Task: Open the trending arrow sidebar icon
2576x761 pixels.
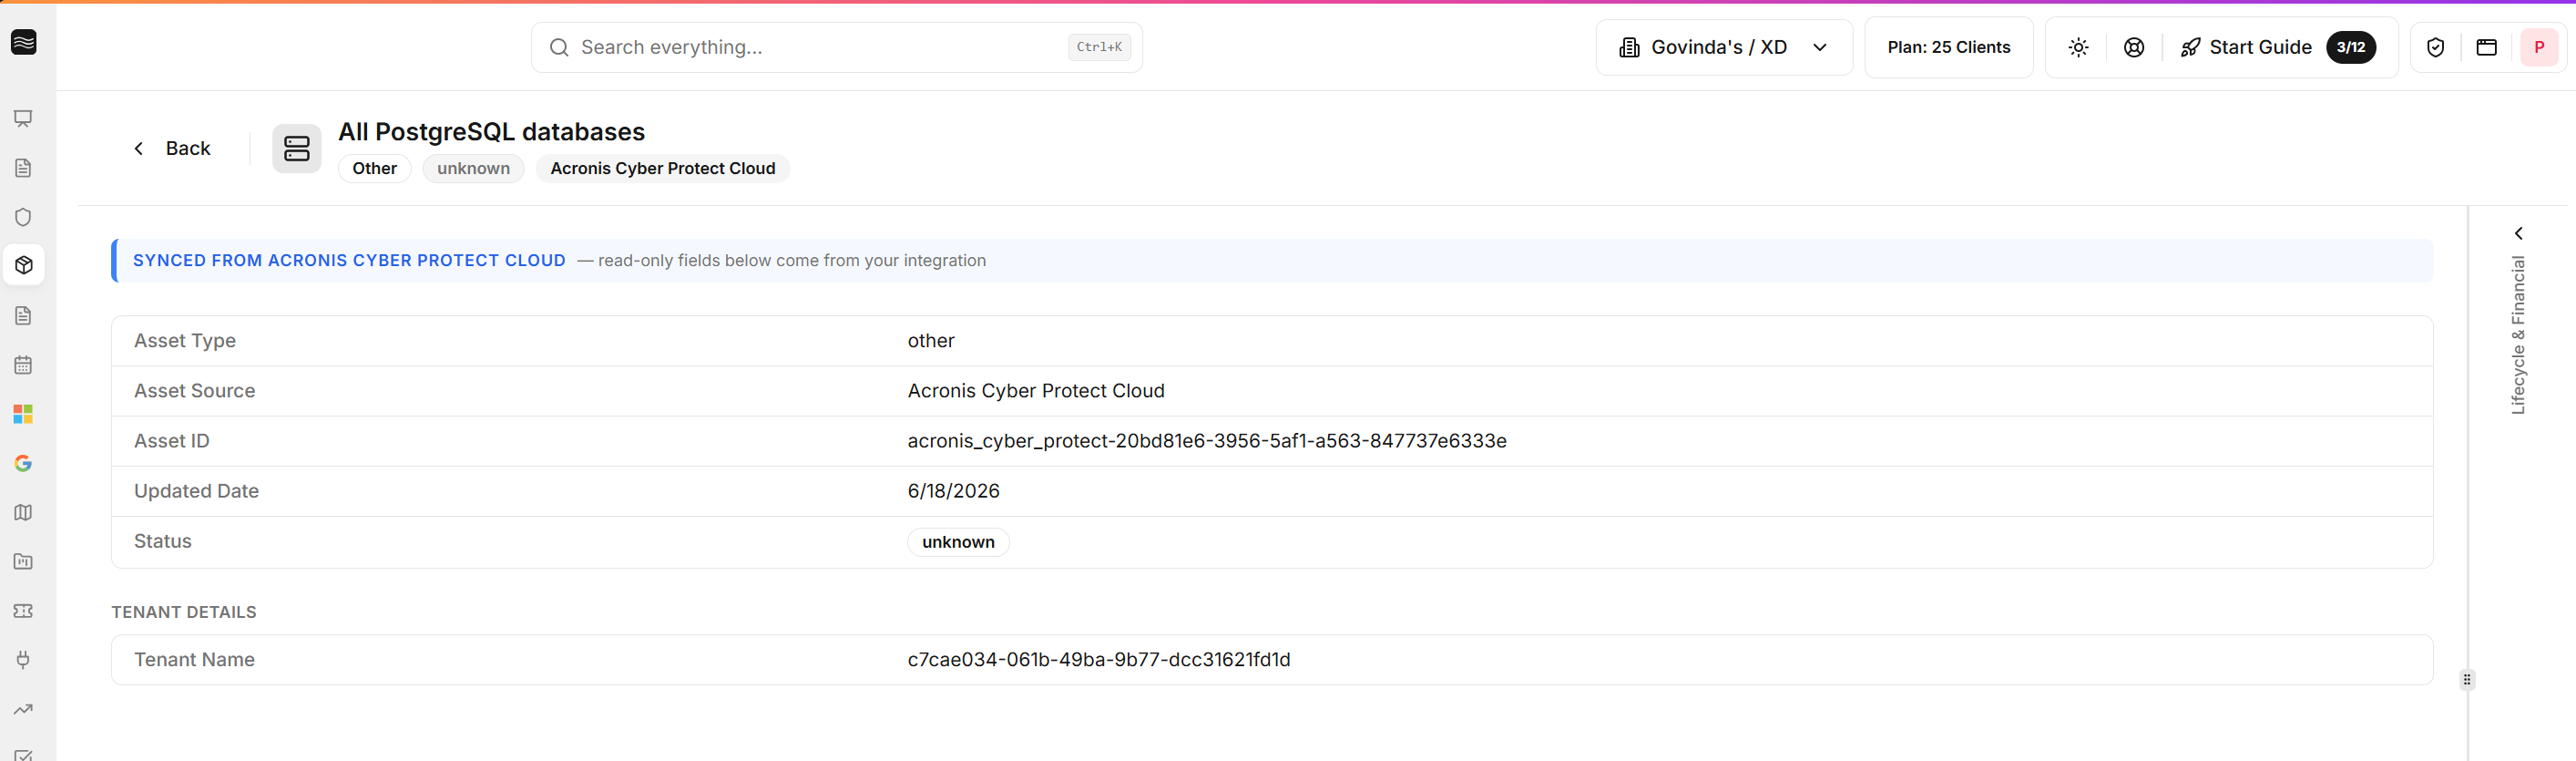Action: pos(23,709)
